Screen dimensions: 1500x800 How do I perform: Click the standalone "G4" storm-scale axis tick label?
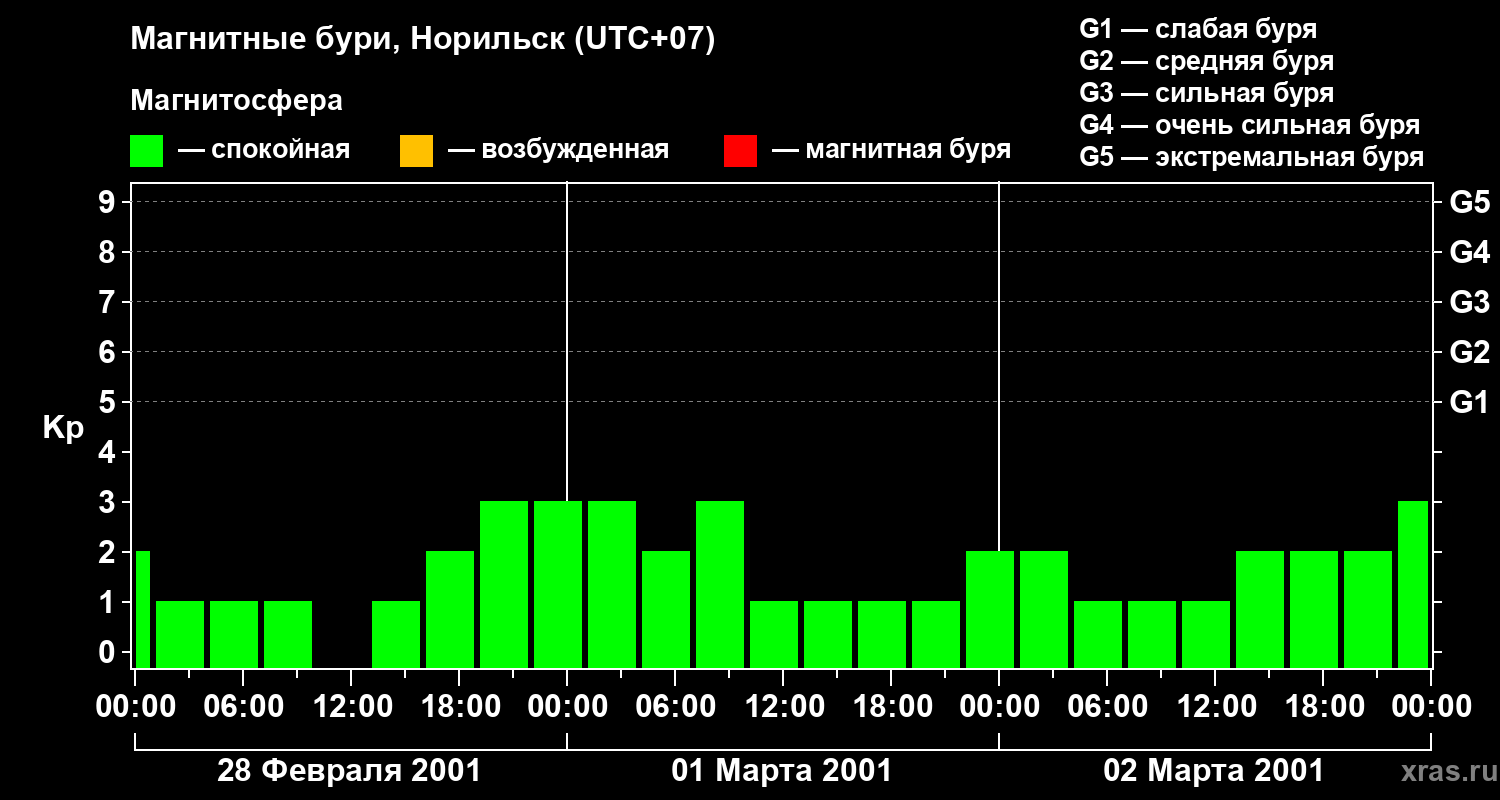1469,252
